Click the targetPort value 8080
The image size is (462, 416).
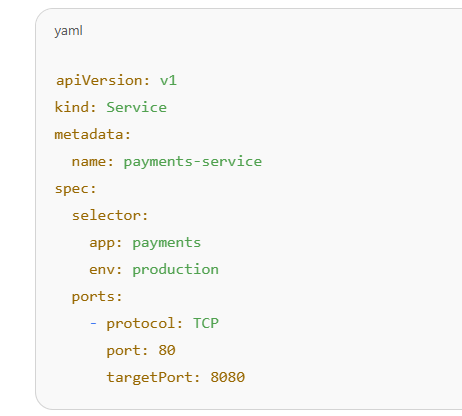pos(227,377)
